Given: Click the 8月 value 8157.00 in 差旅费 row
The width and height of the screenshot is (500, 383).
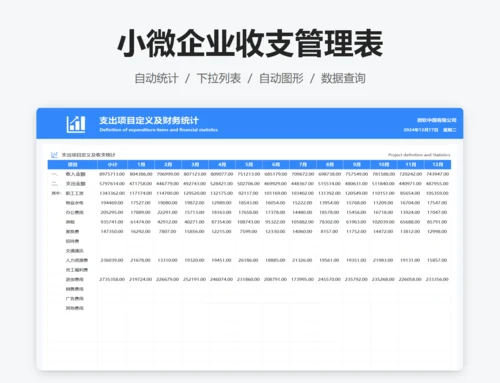Looking at the screenshot, I should pos(329,232).
